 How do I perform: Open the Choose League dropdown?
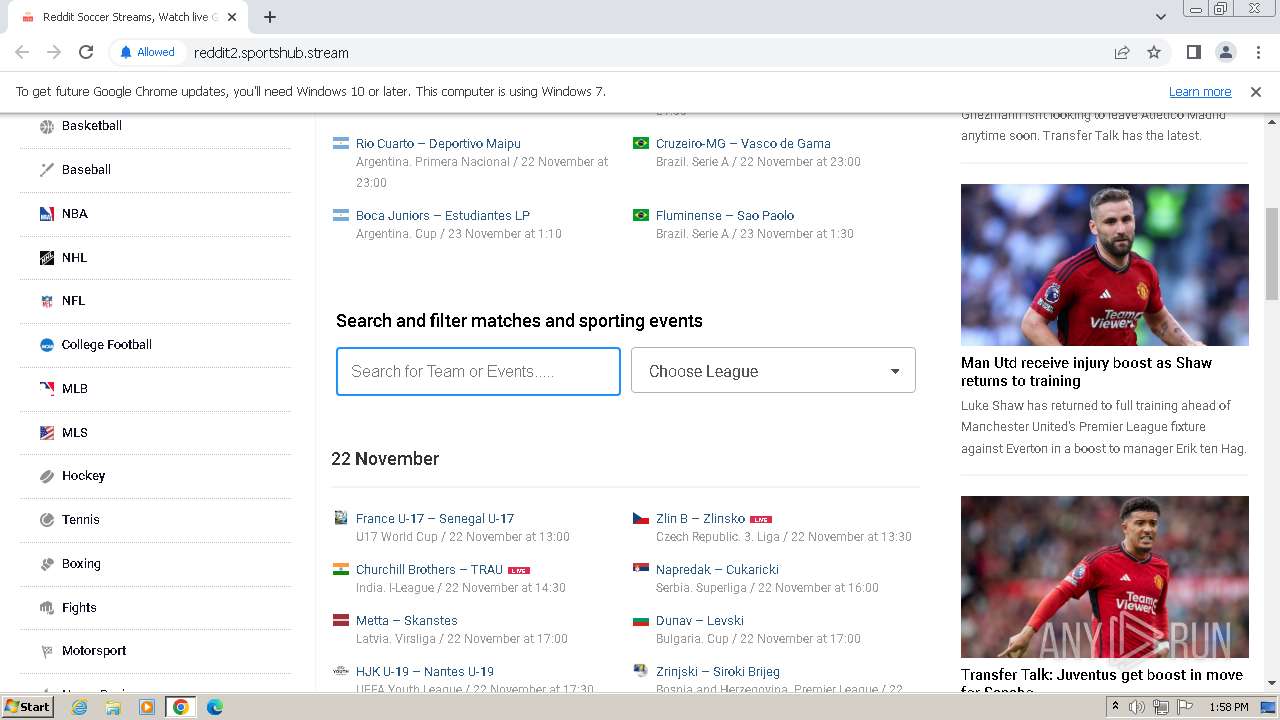pos(773,371)
